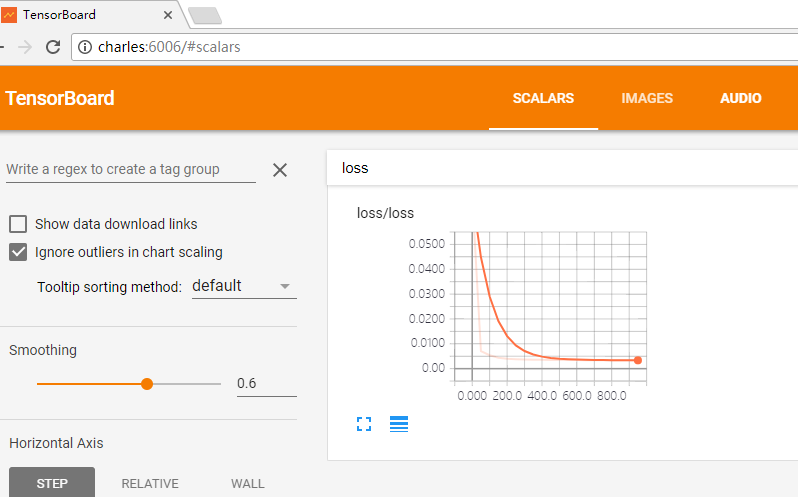Click the Smoothing label
798x497 pixels.
[43, 350]
